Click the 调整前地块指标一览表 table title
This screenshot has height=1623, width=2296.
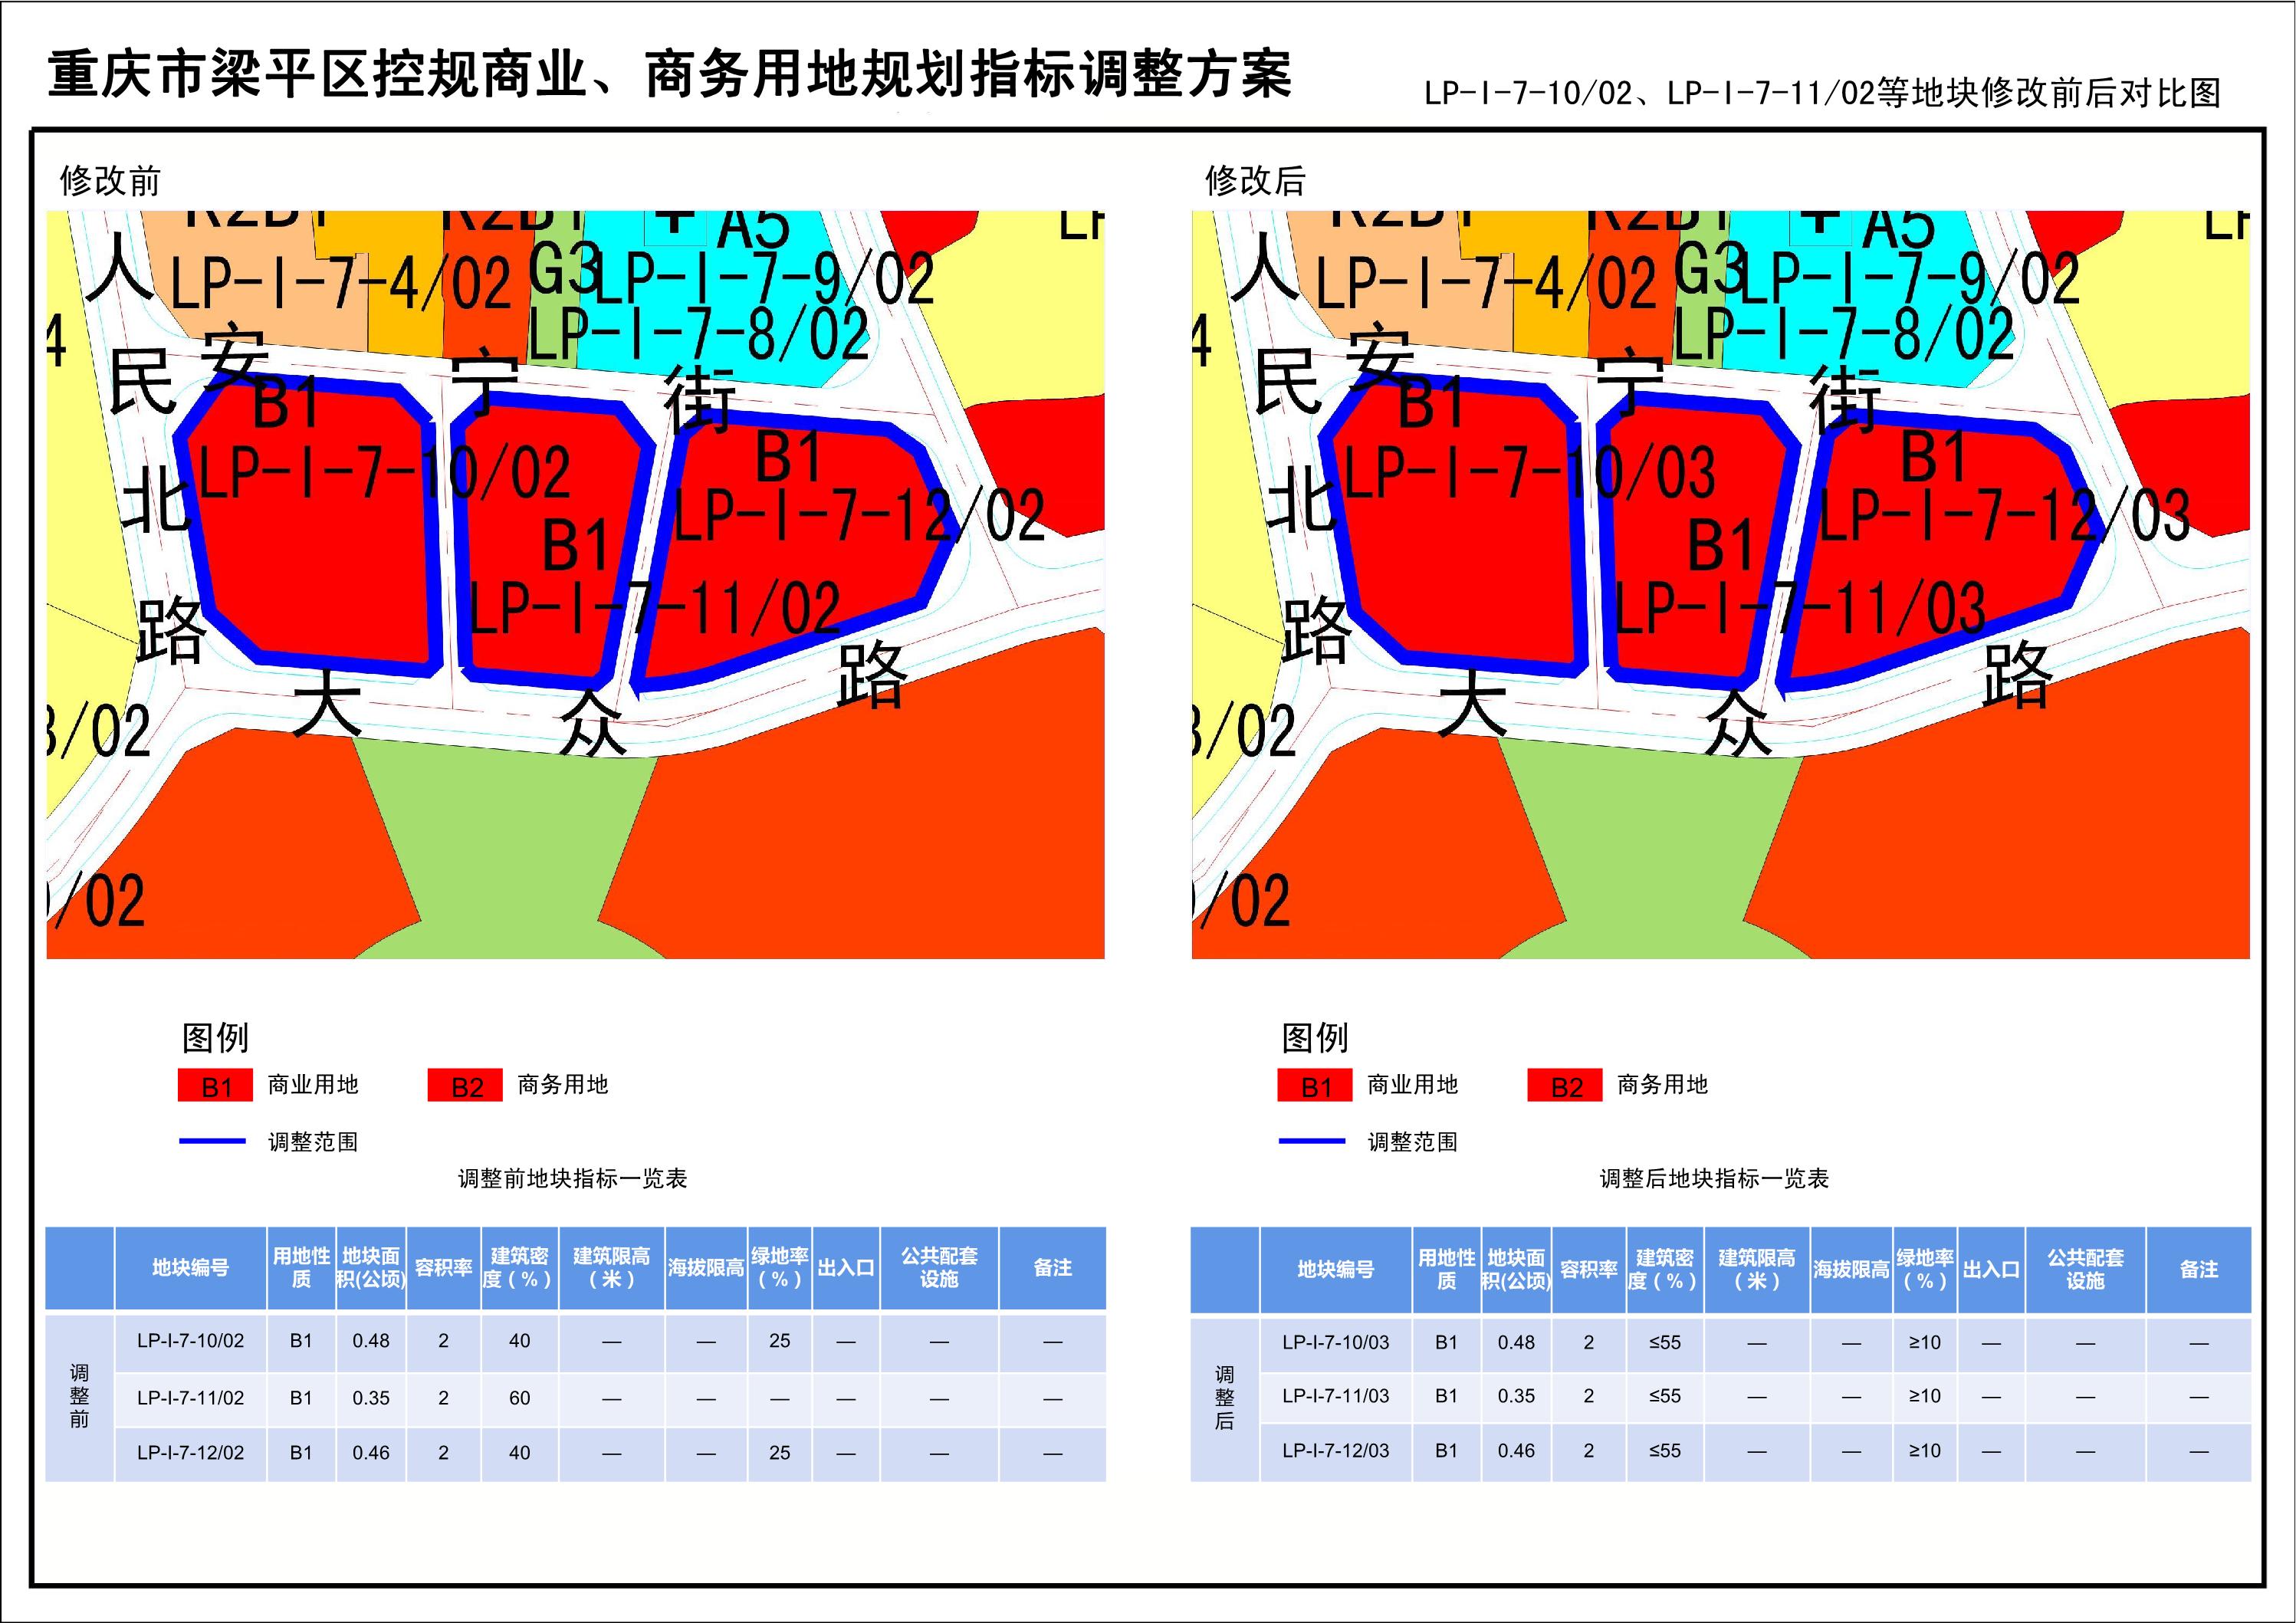(x=572, y=1178)
